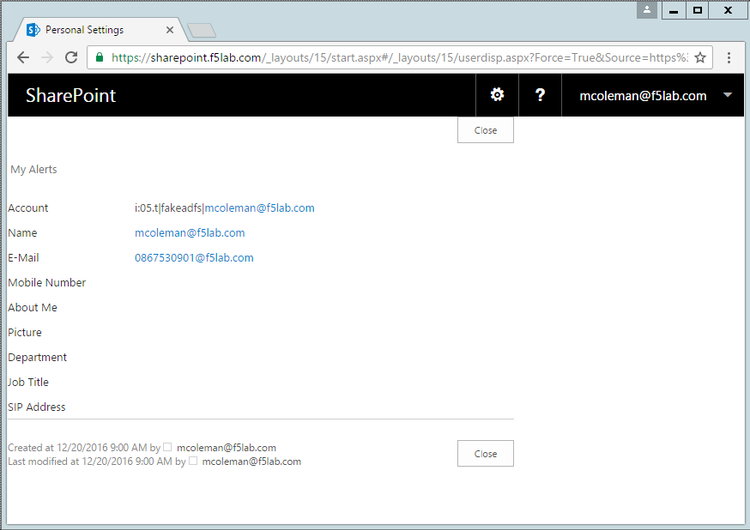Image resolution: width=750 pixels, height=530 pixels.
Task: Click the top Close button
Action: 485,130
